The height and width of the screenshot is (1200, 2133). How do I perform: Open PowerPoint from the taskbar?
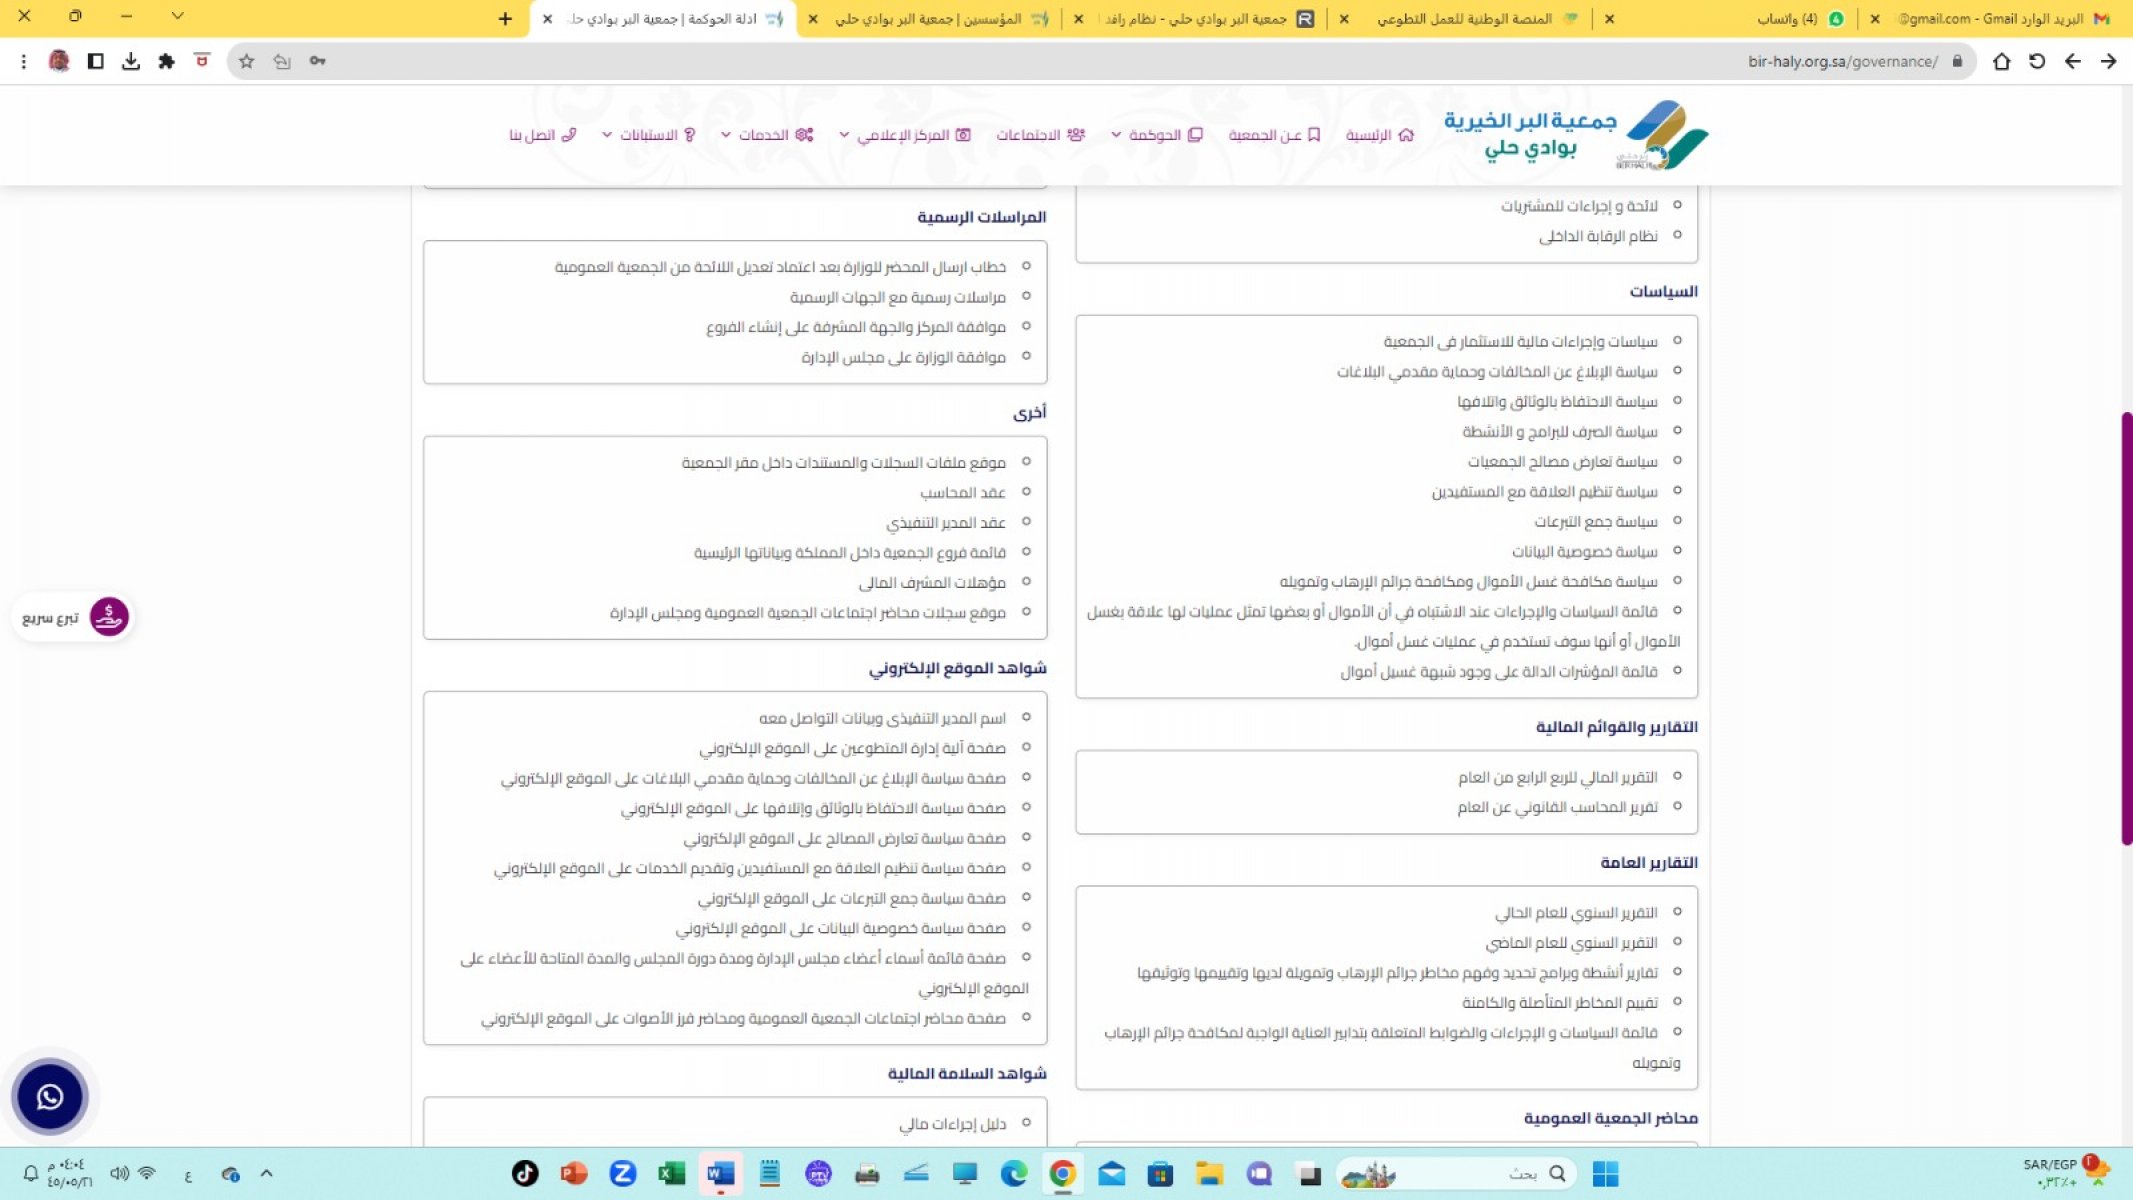coord(574,1173)
